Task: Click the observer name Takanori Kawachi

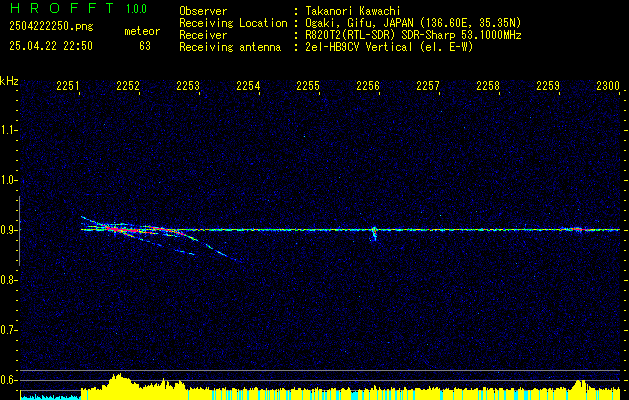Action: pyautogui.click(x=355, y=11)
